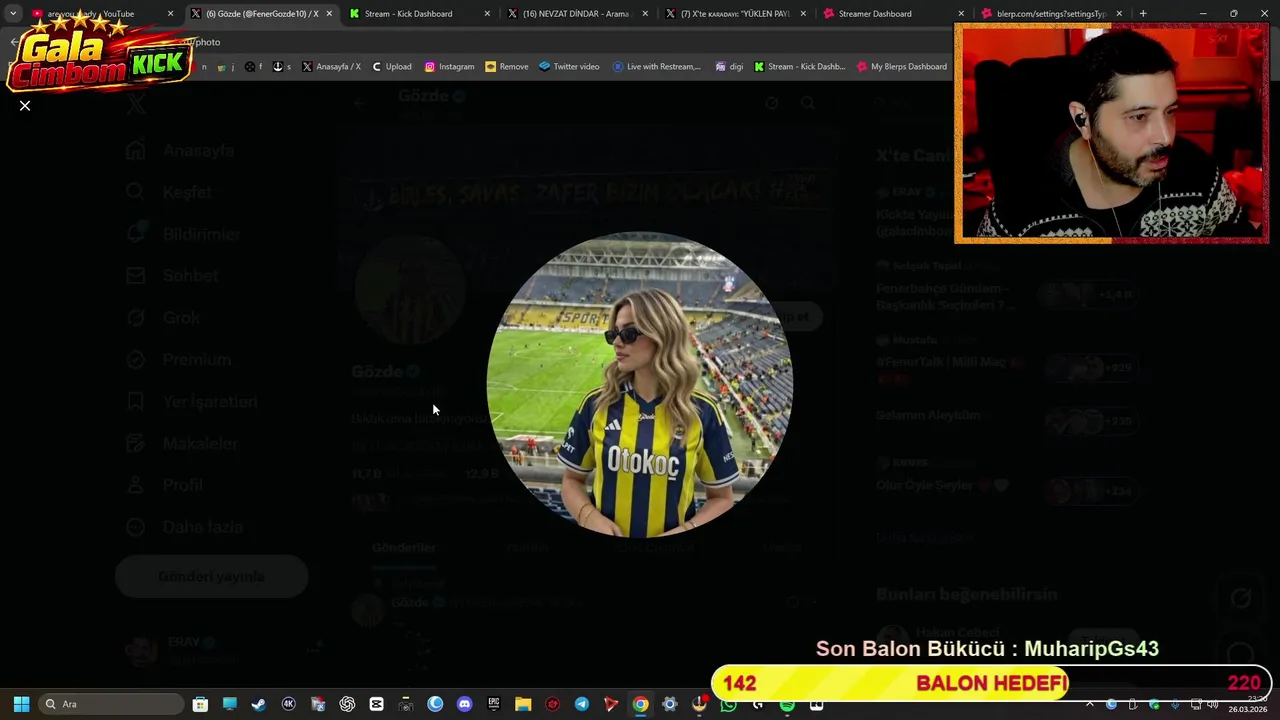Click the BALON HEDEFİ progress bar
This screenshot has height=720, width=1280.
point(991,684)
